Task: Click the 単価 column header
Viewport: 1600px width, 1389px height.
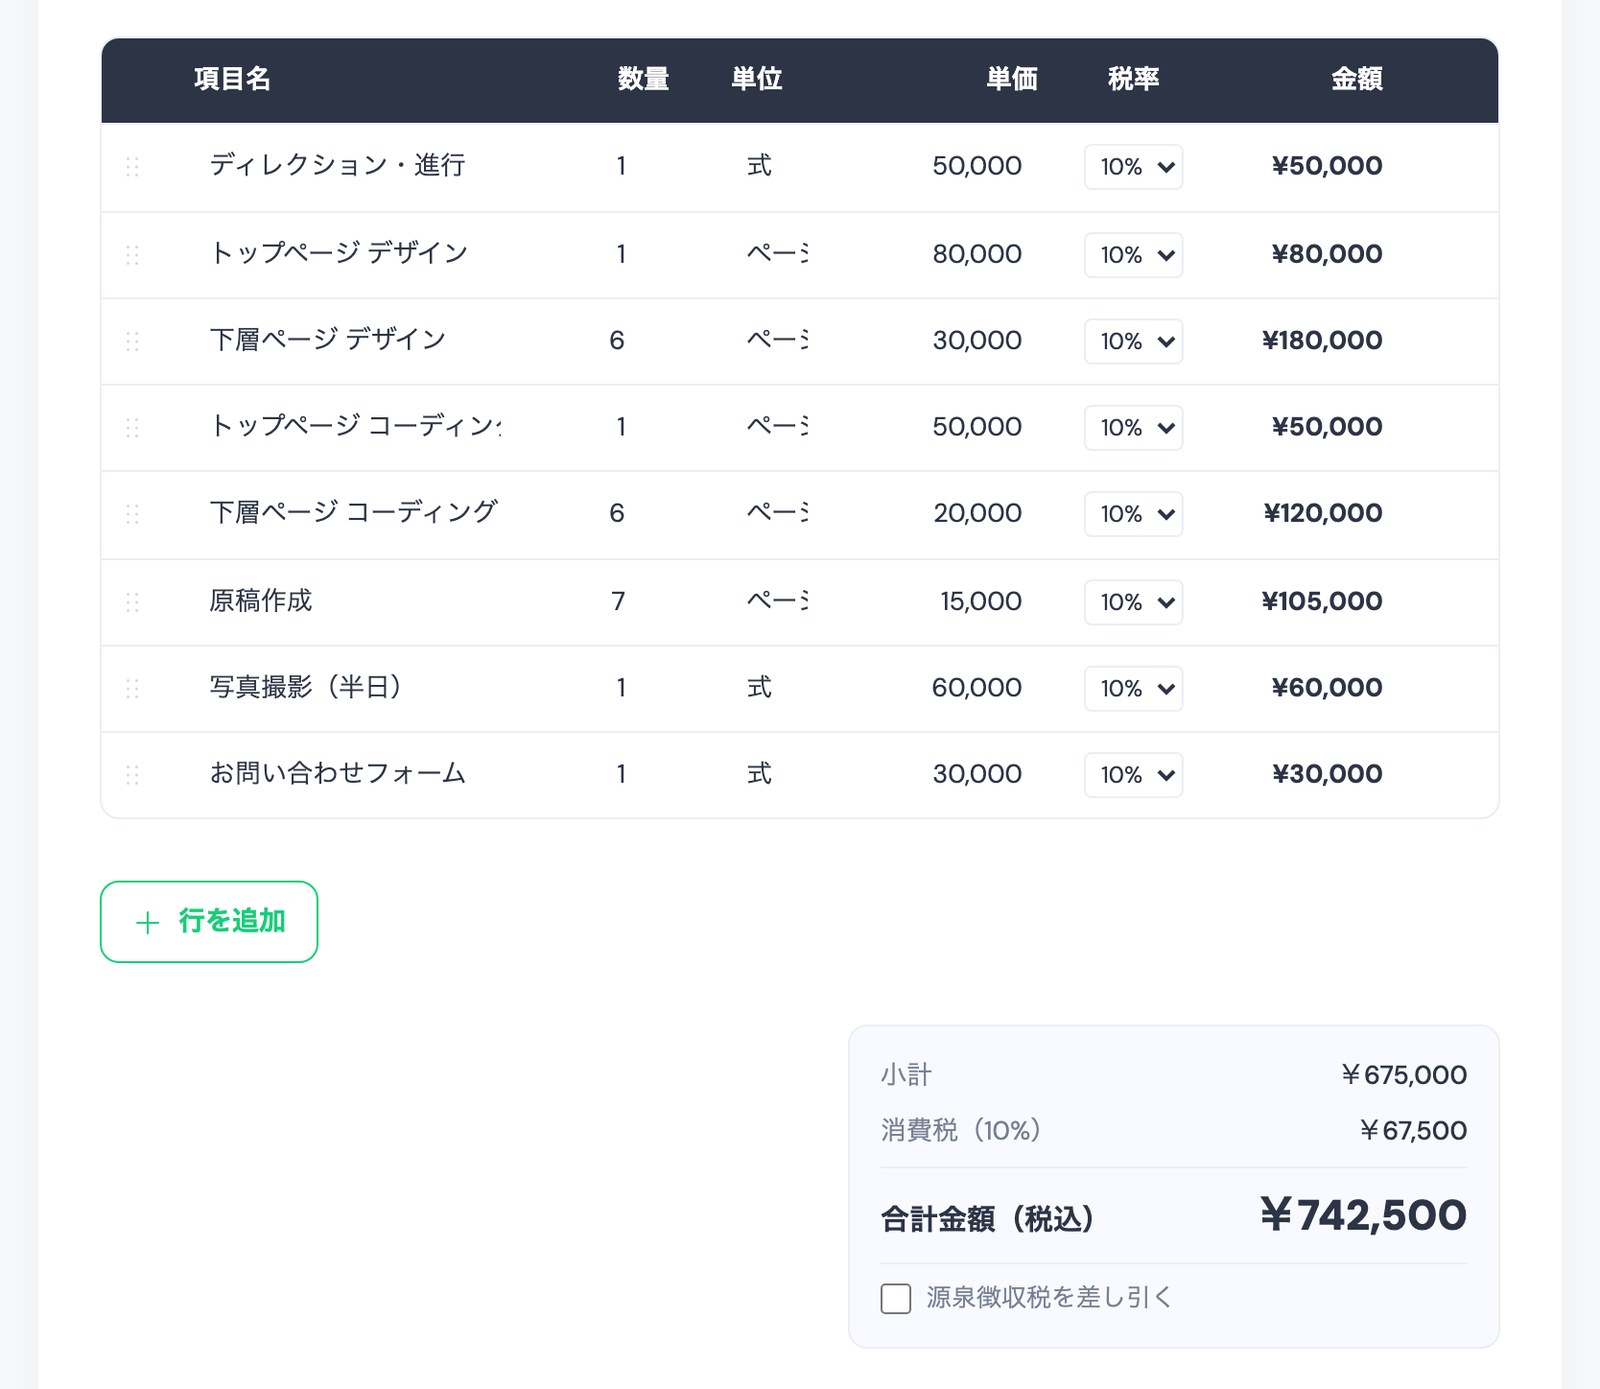Action: [1012, 79]
